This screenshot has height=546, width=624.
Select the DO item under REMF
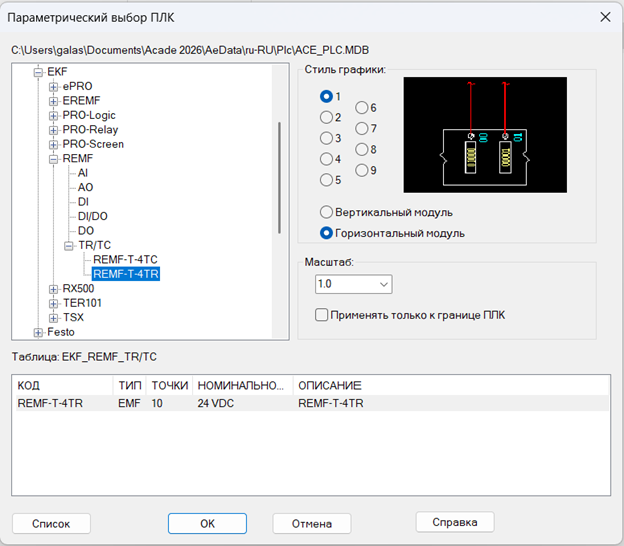(86, 231)
